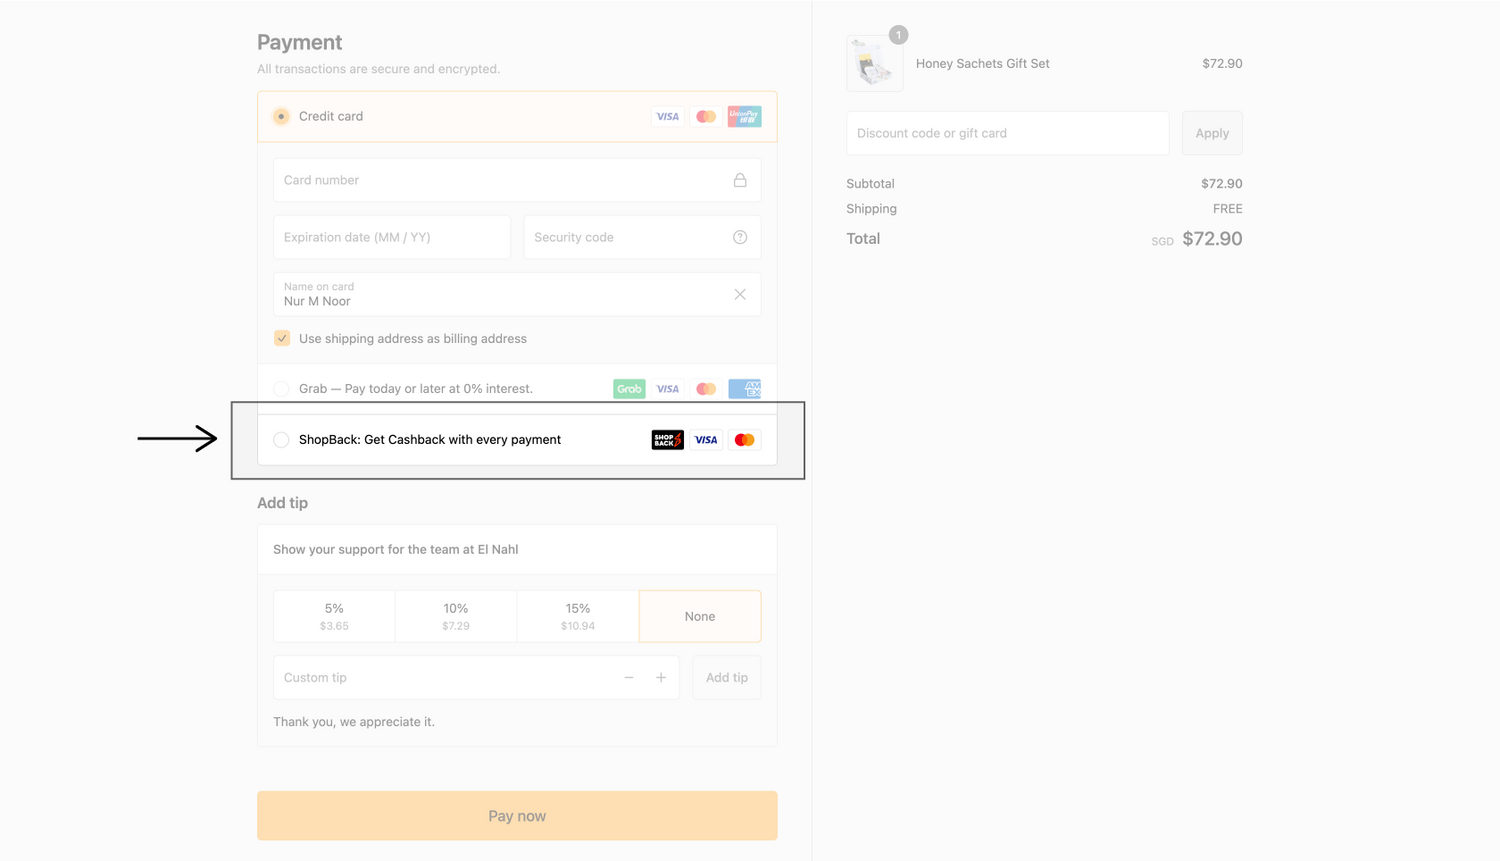Increase custom tip with plus button

click(661, 678)
